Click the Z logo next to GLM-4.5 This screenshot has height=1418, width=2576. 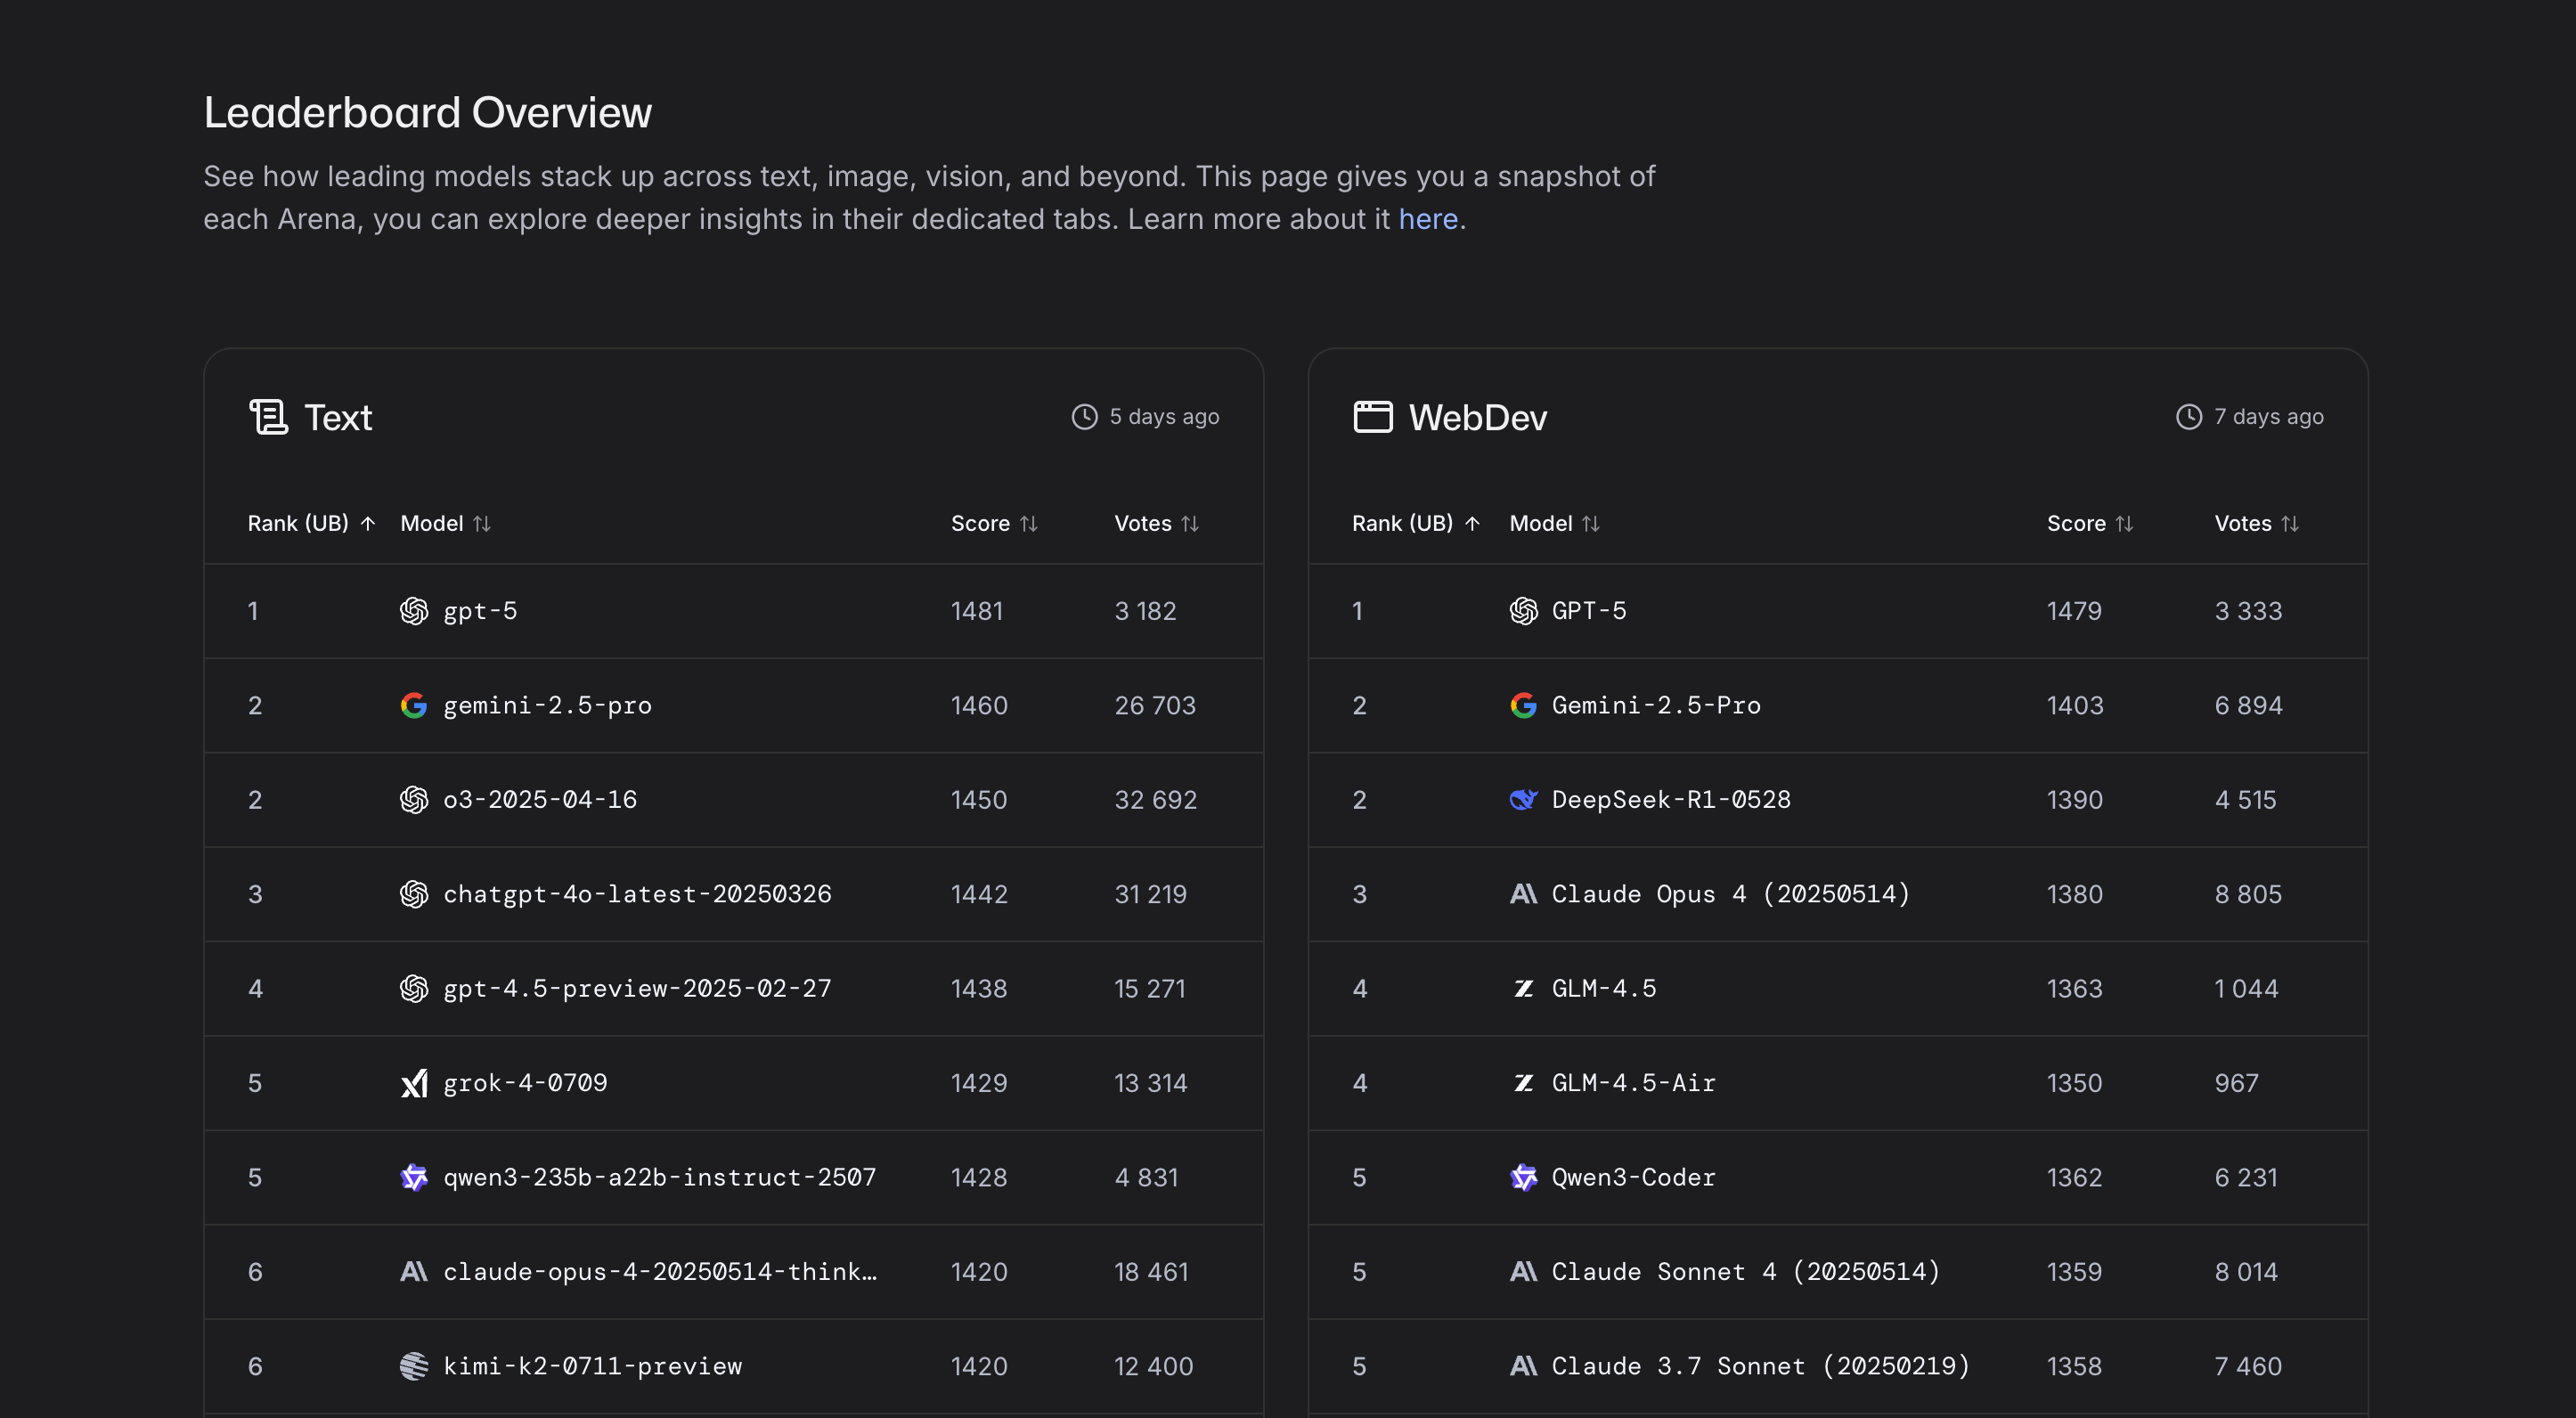tap(1523, 989)
